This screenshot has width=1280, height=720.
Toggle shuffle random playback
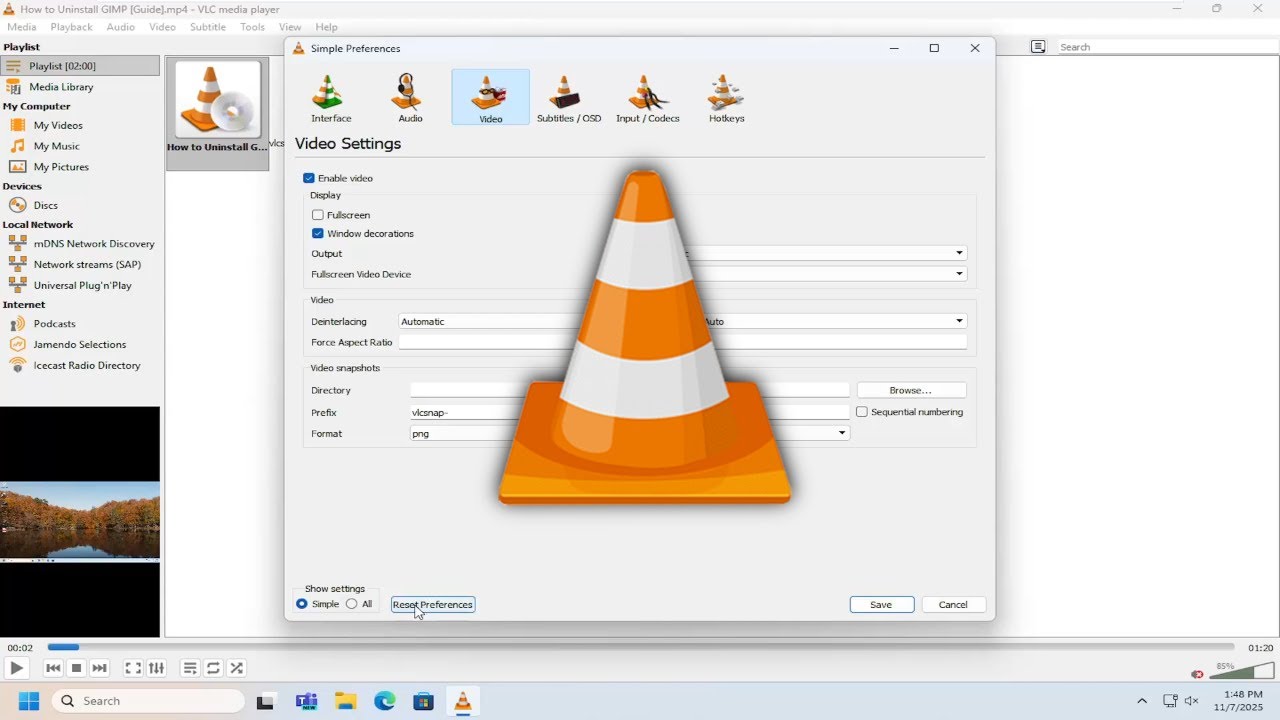coord(236,668)
